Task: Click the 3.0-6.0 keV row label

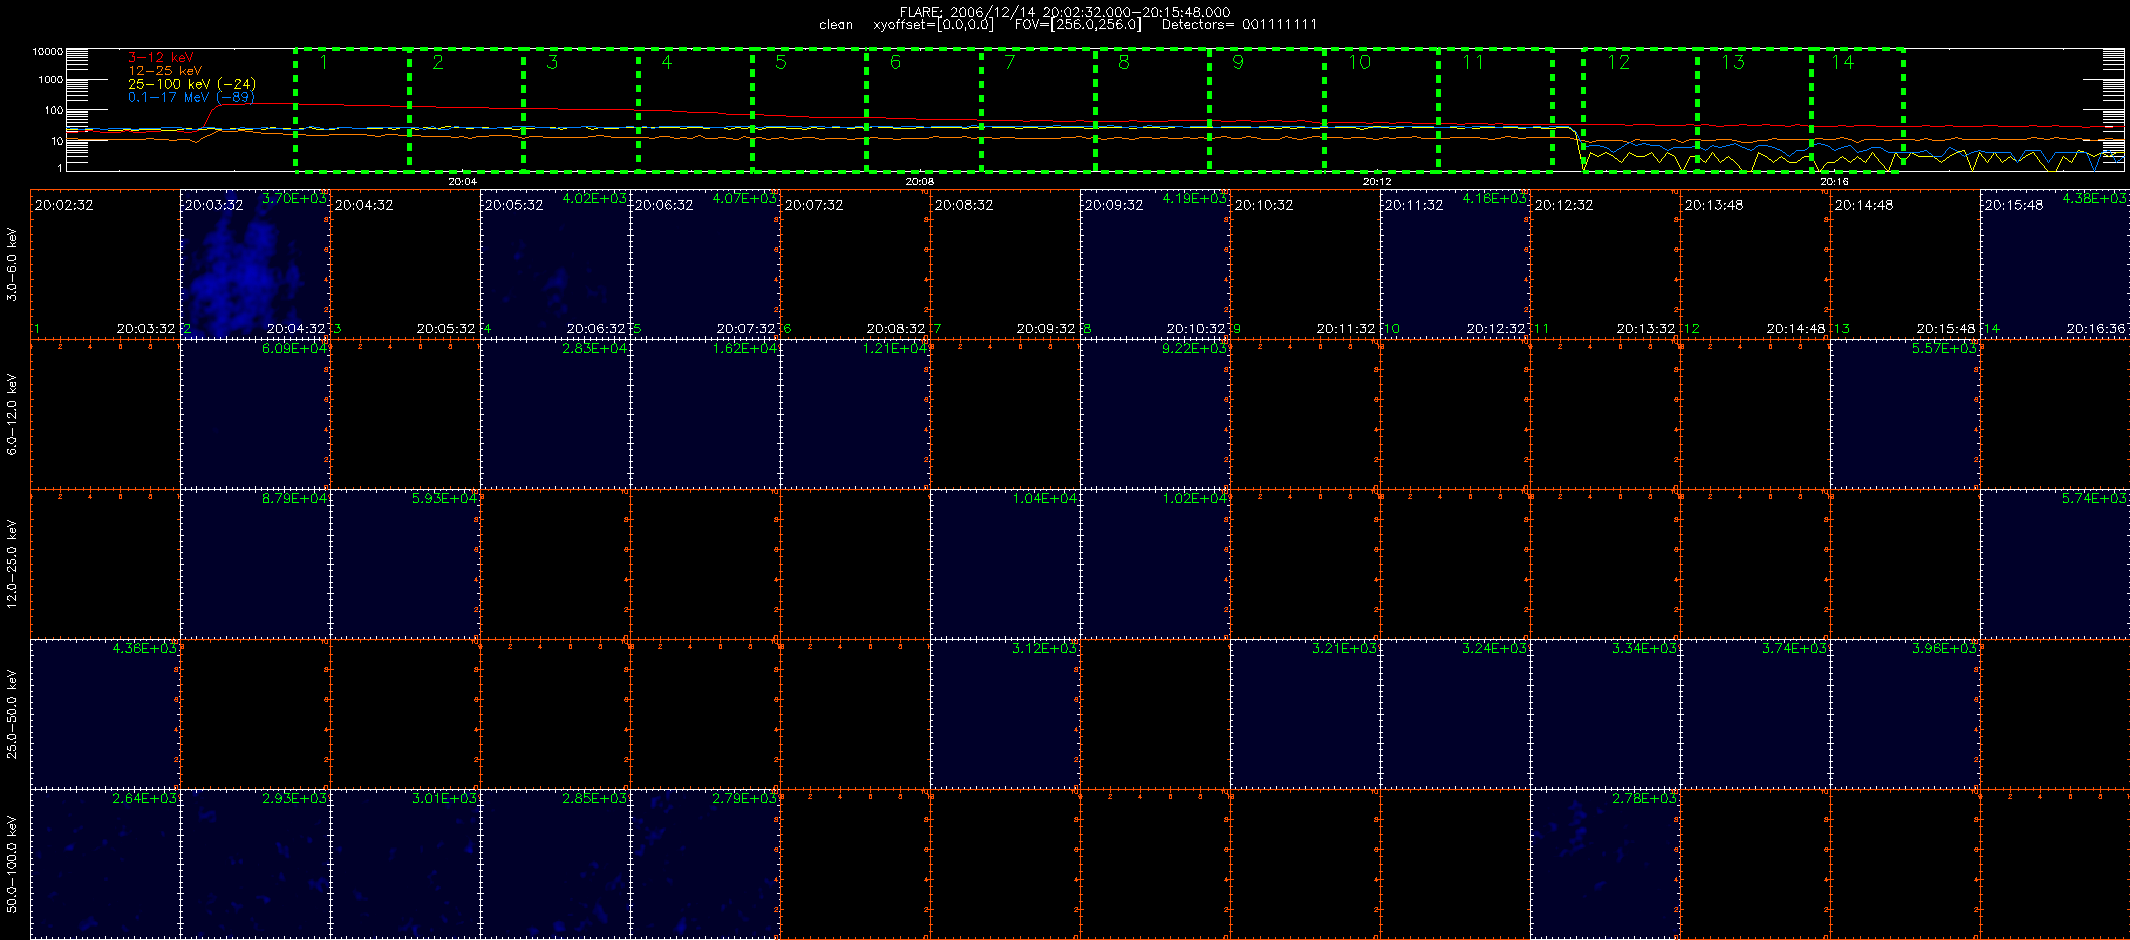Action: 12,264
